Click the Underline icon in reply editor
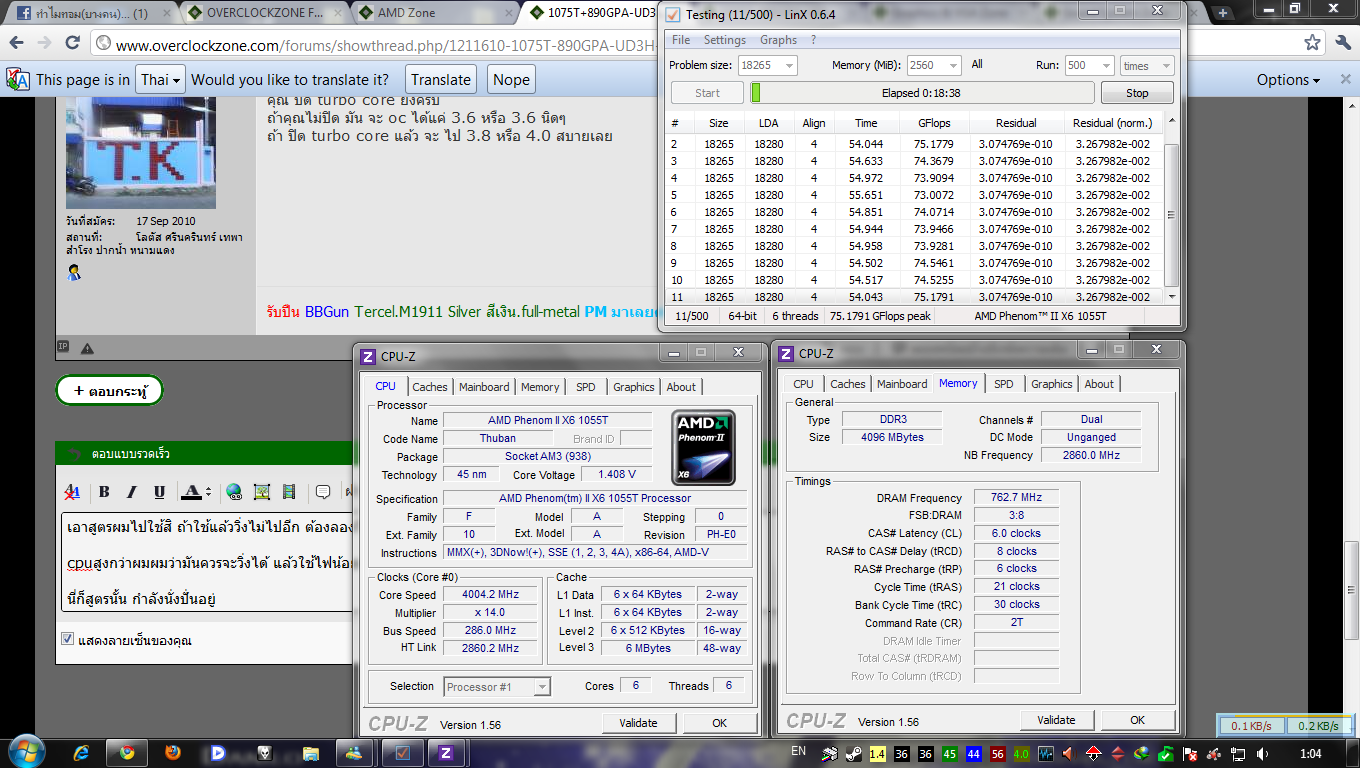 (159, 492)
